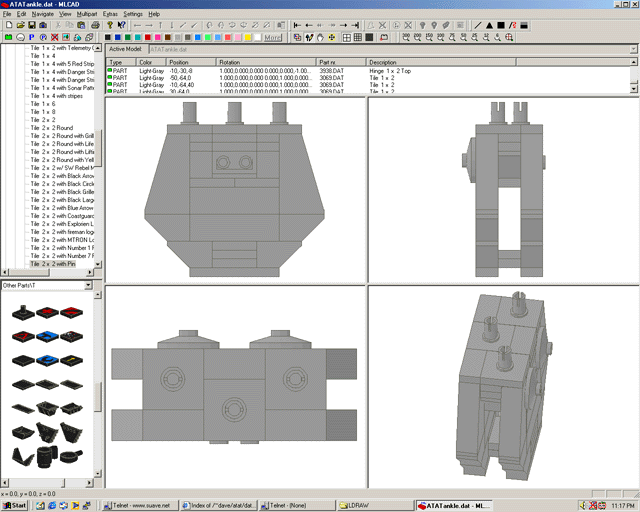Enable the medium grid button
The height and width of the screenshot is (512, 640).
(x=358, y=38)
